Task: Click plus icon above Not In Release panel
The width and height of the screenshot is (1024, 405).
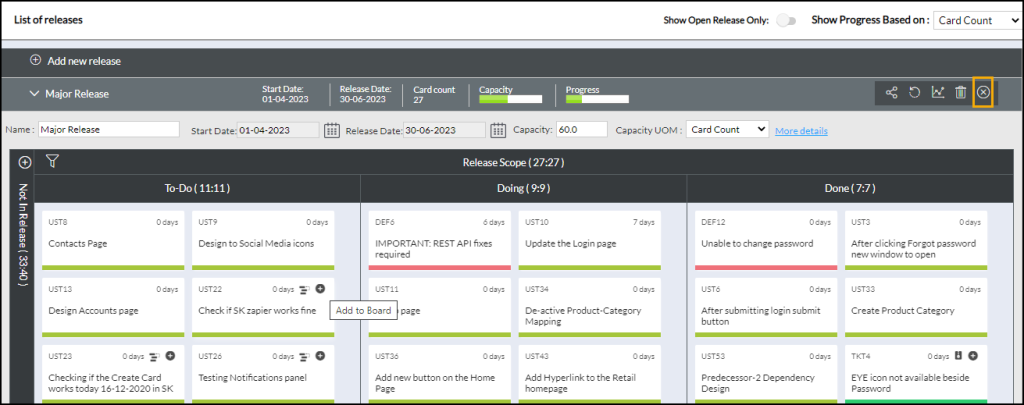Action: coord(25,162)
